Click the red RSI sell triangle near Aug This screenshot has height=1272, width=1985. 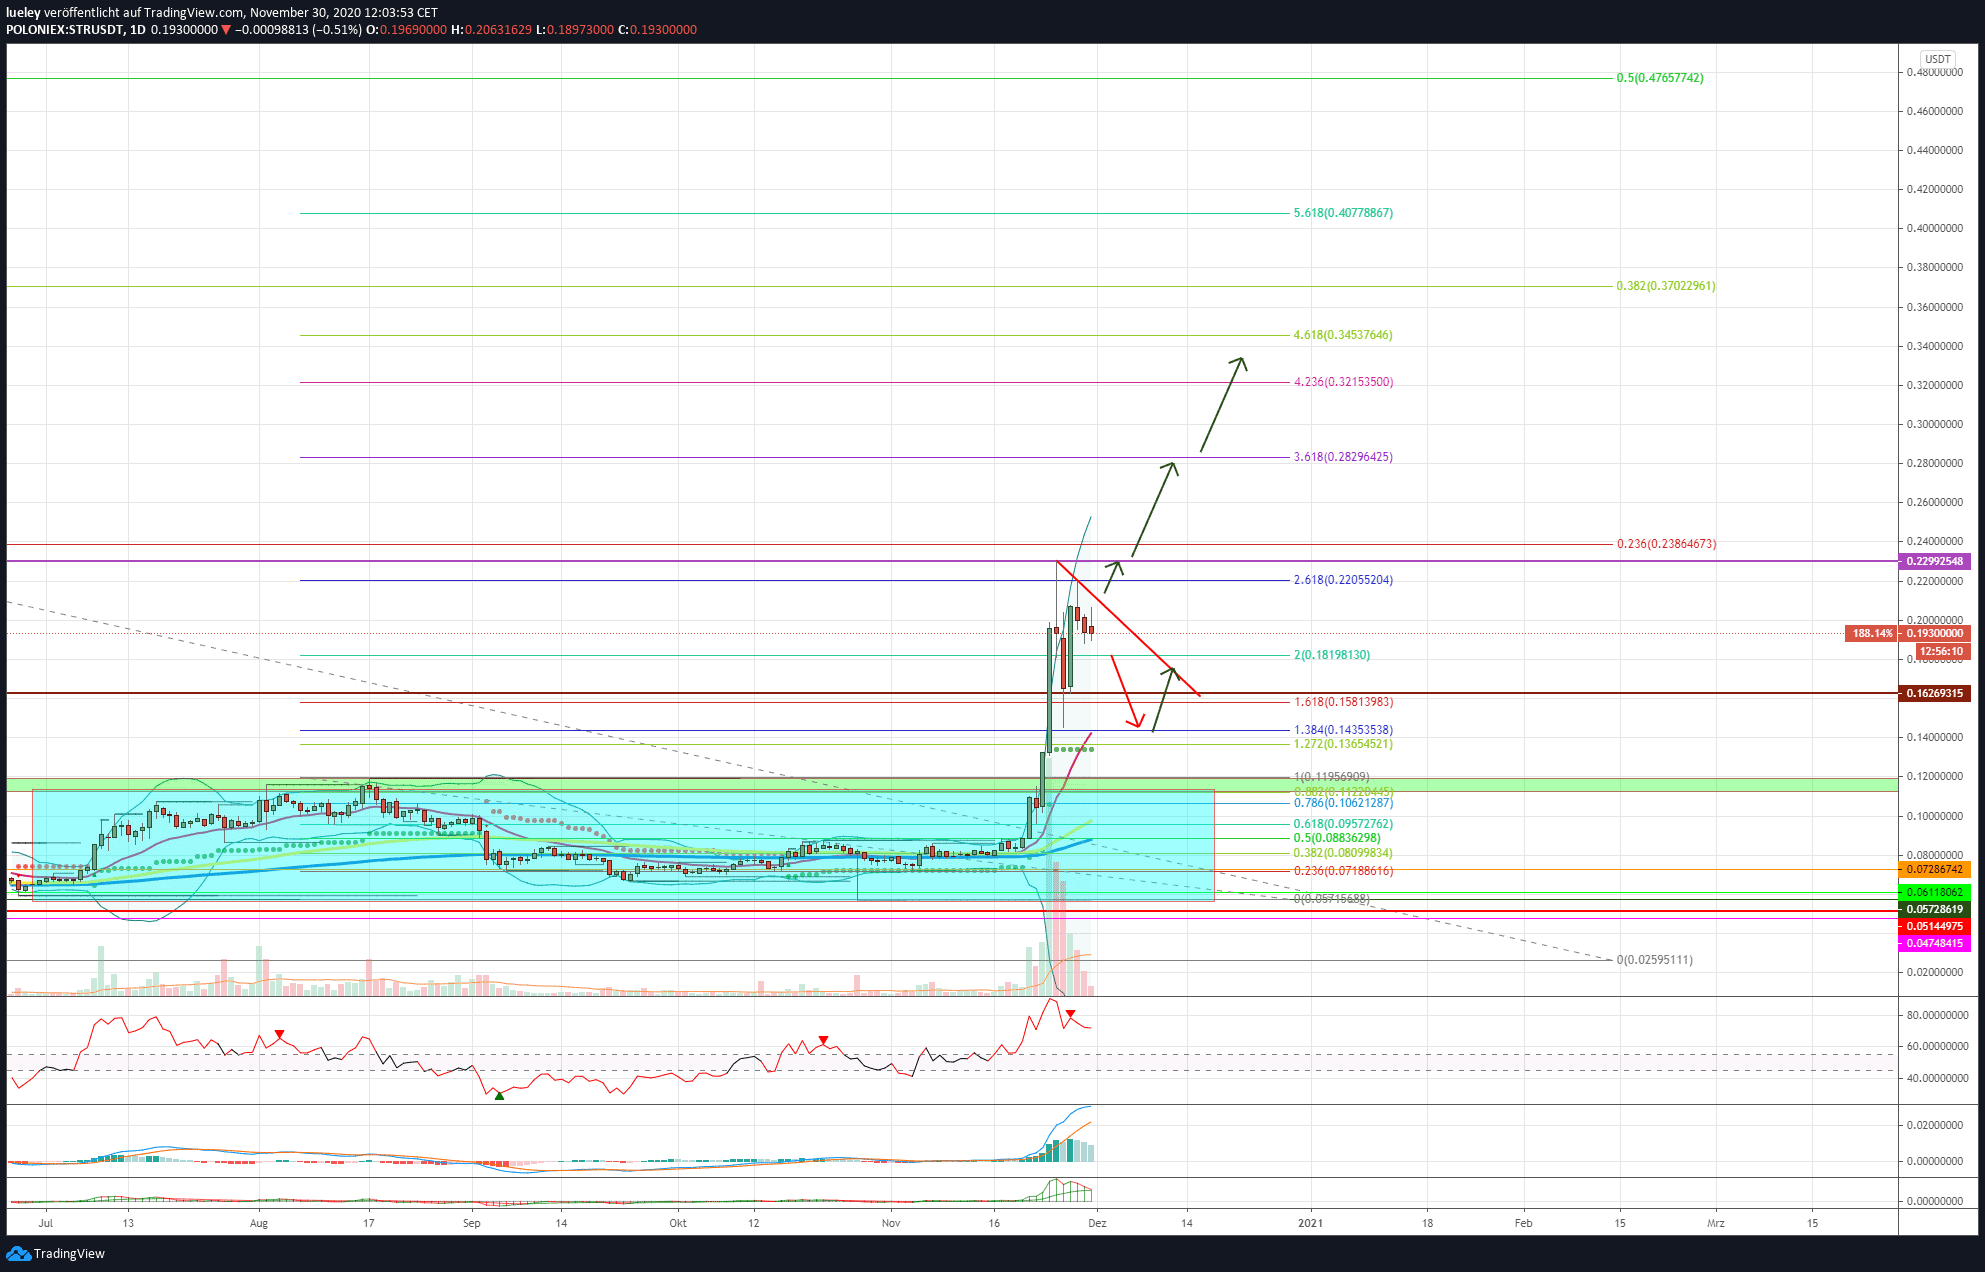pos(280,1034)
